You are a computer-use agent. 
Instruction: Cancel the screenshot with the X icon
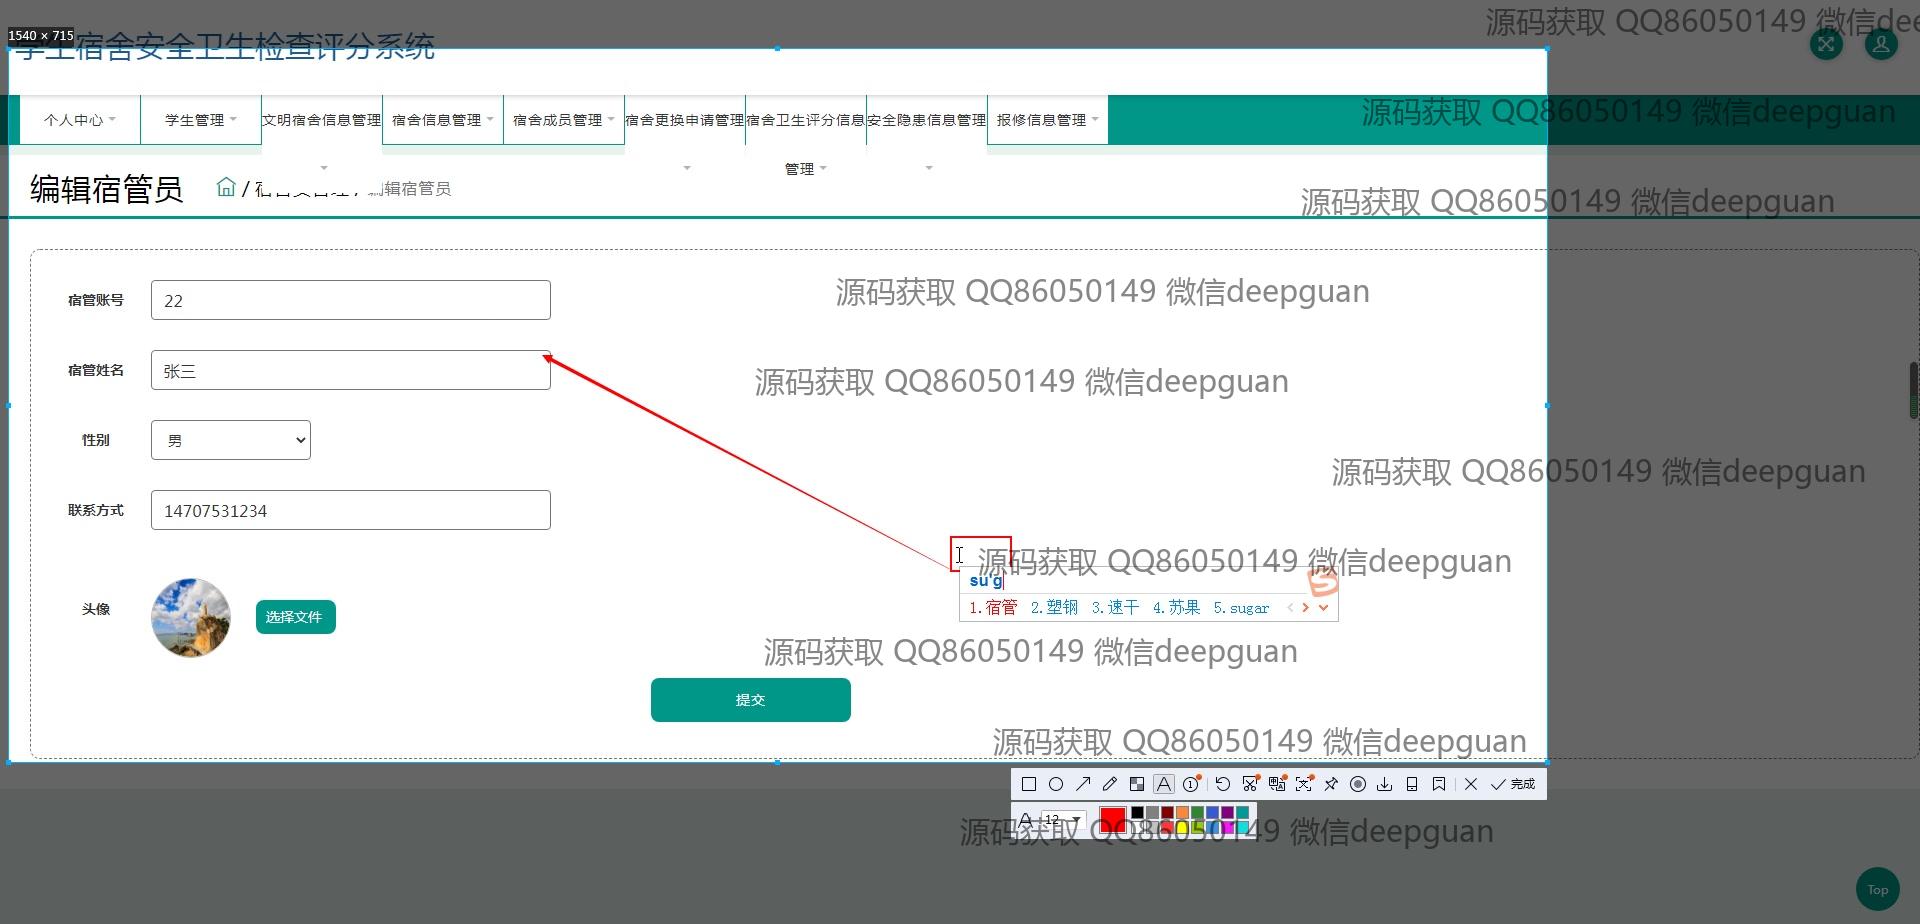pos(1471,784)
